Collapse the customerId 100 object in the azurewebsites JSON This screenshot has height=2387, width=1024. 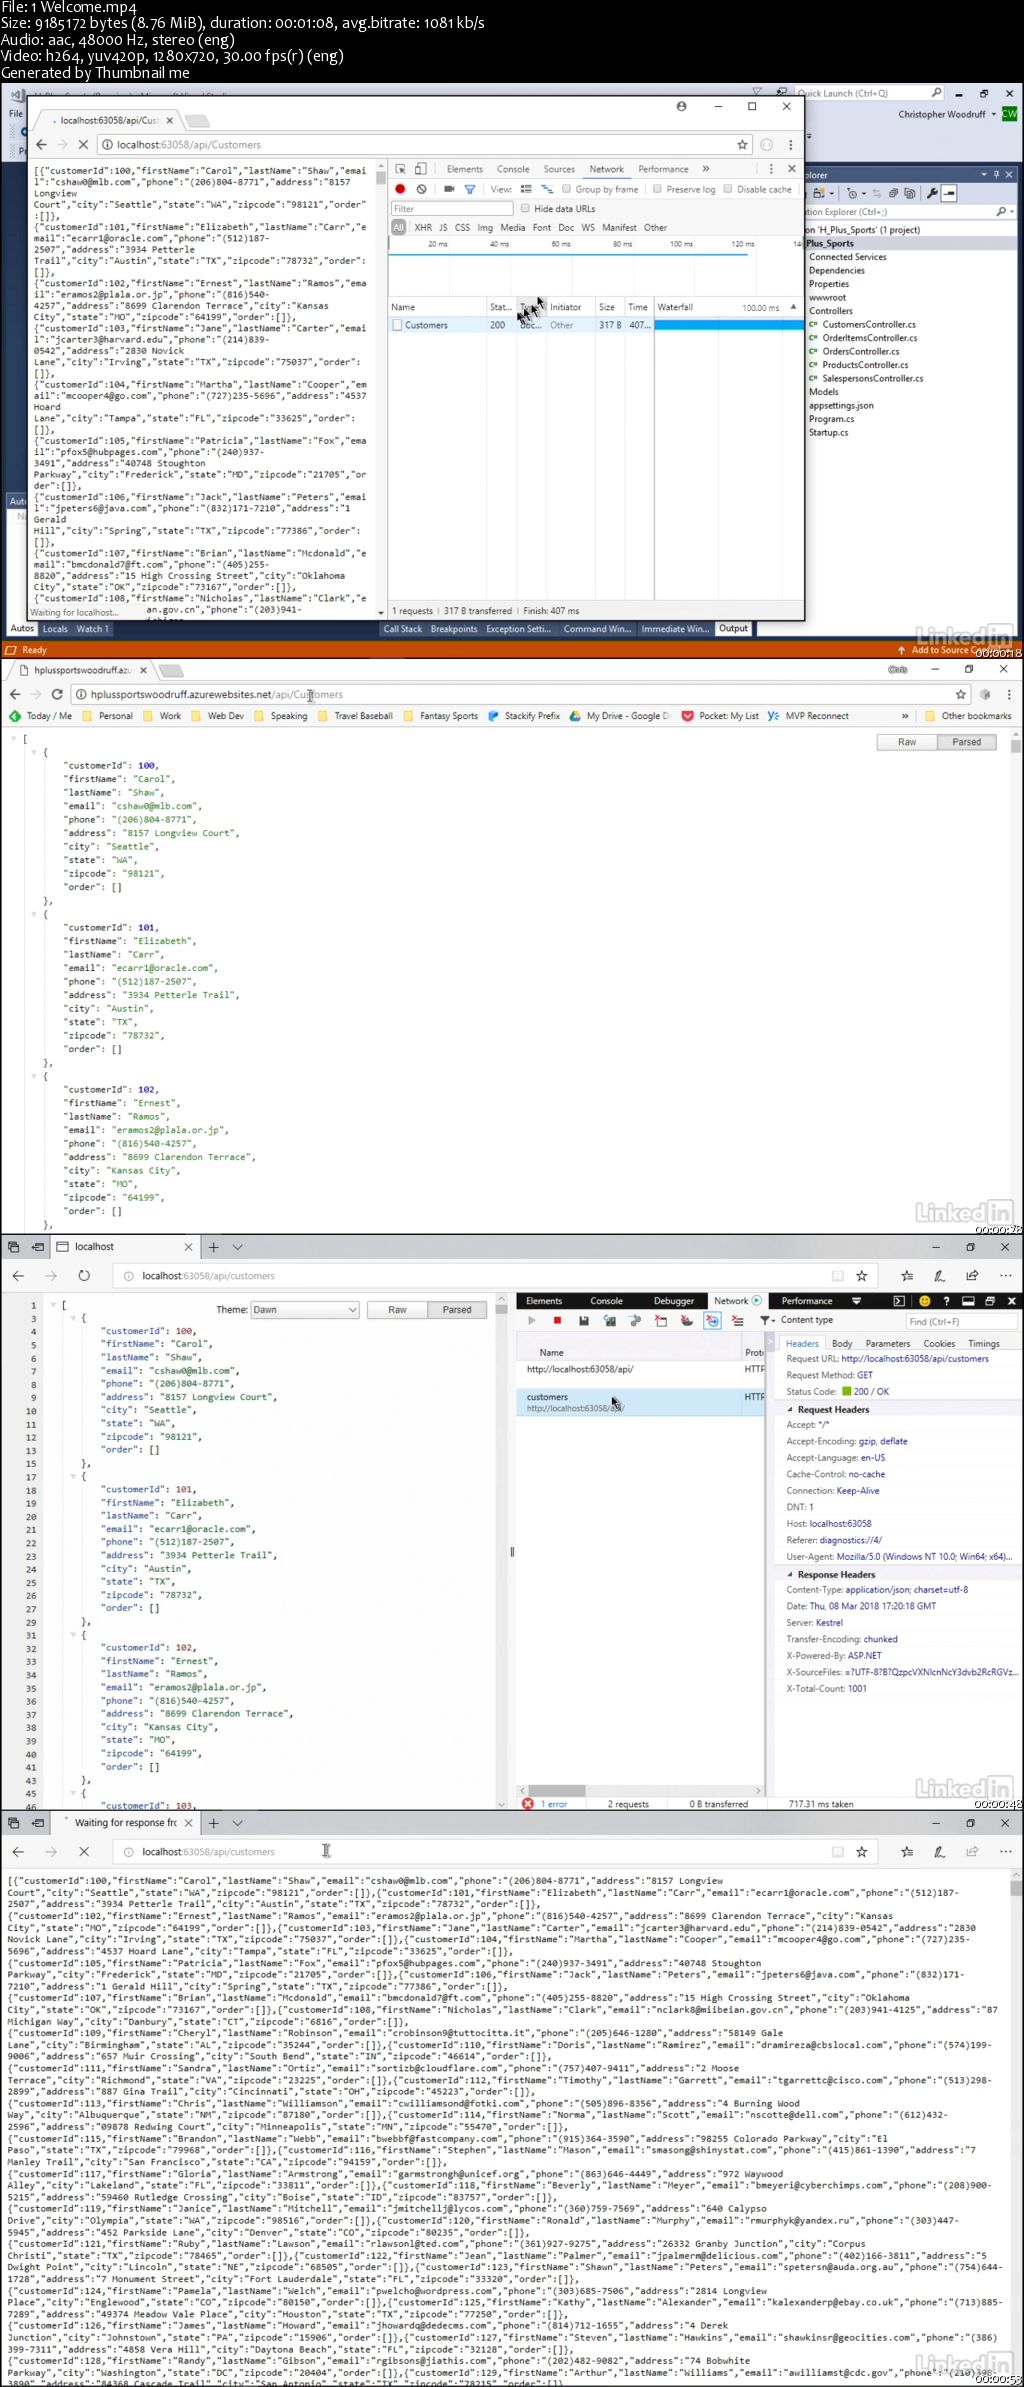click(36, 752)
